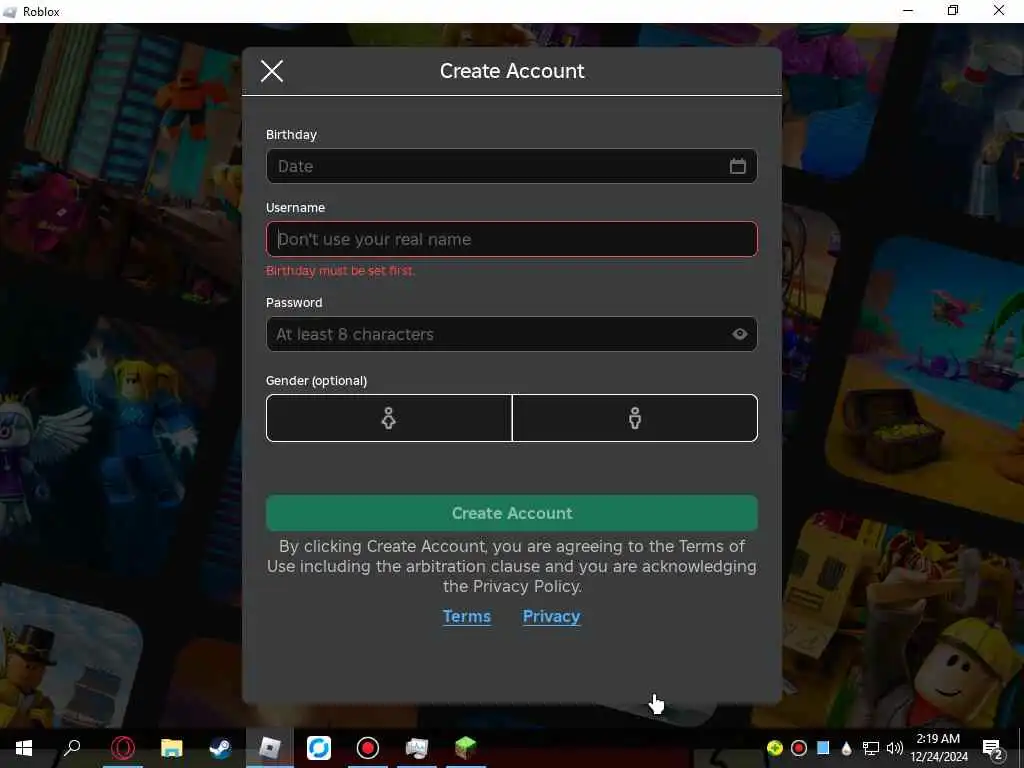1024x768 pixels.
Task: Open the birthday calendar picker icon
Action: pyautogui.click(x=737, y=166)
